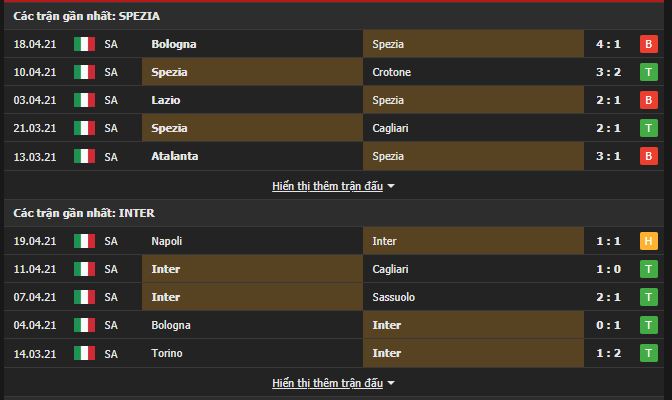Click red B result badge for Bologna–Spezia
The image size is (672, 400).
click(x=648, y=44)
